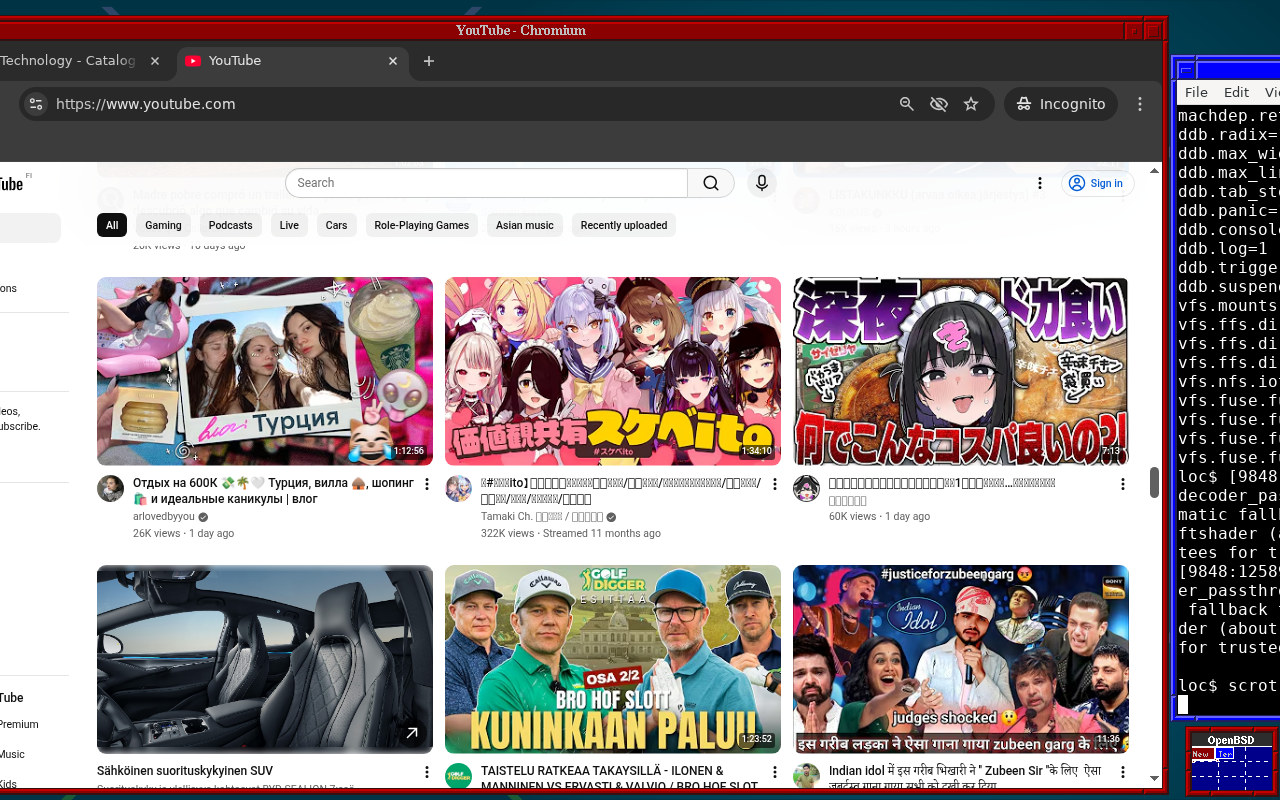Open video title Отдых на 600K
1280x800 pixels.
(273, 491)
